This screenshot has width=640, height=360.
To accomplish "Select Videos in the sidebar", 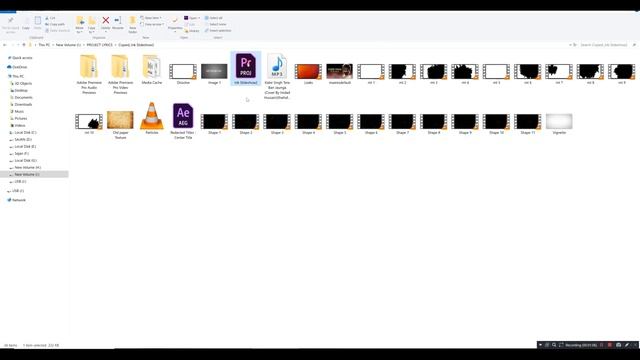I will tap(18, 125).
